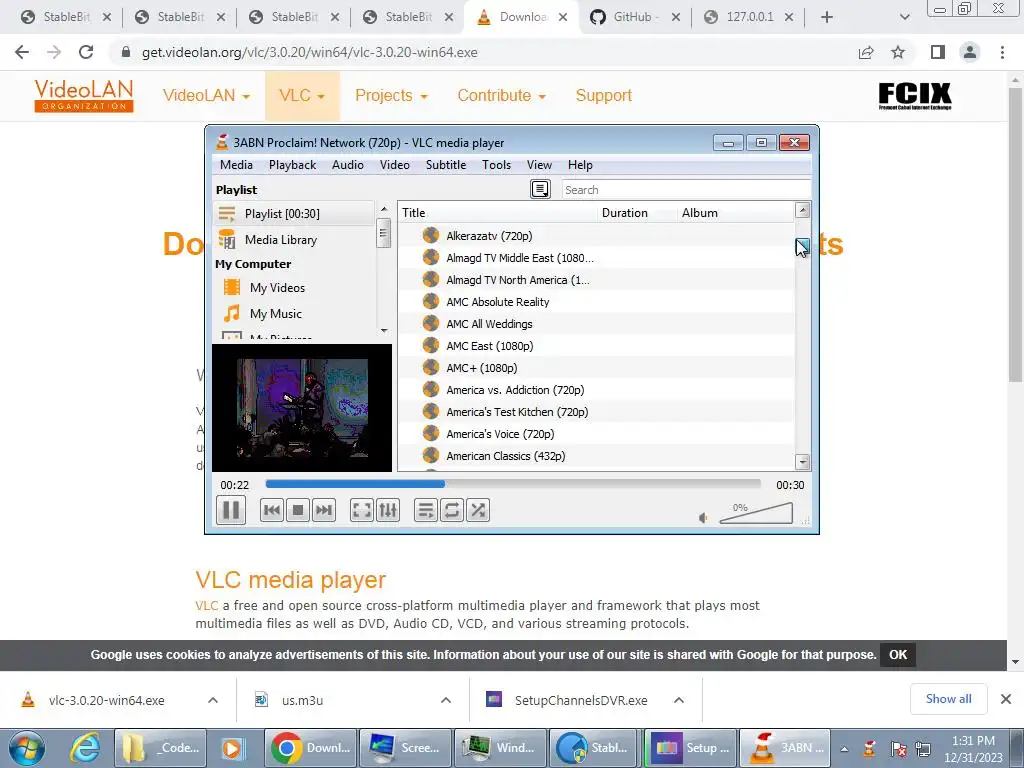Image resolution: width=1024 pixels, height=768 pixels.
Task: Open the VLC Playback menu
Action: [292, 165]
